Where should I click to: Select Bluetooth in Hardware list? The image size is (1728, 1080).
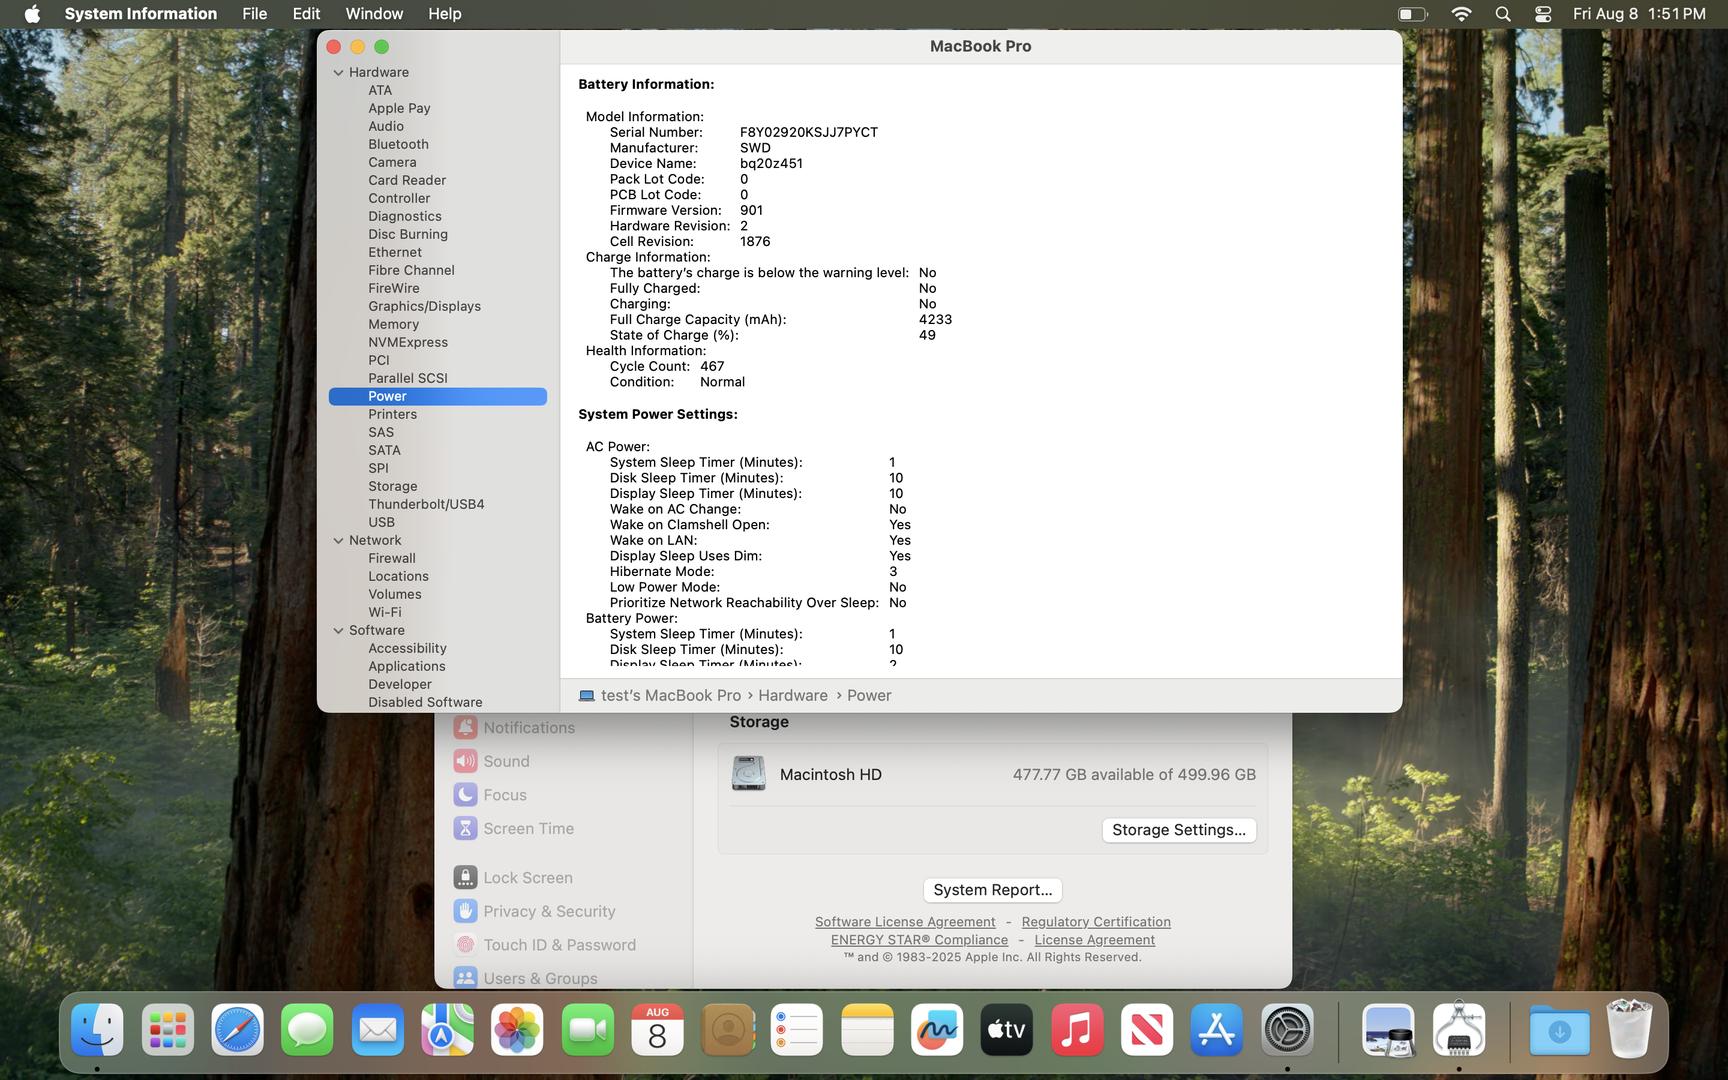(x=398, y=144)
